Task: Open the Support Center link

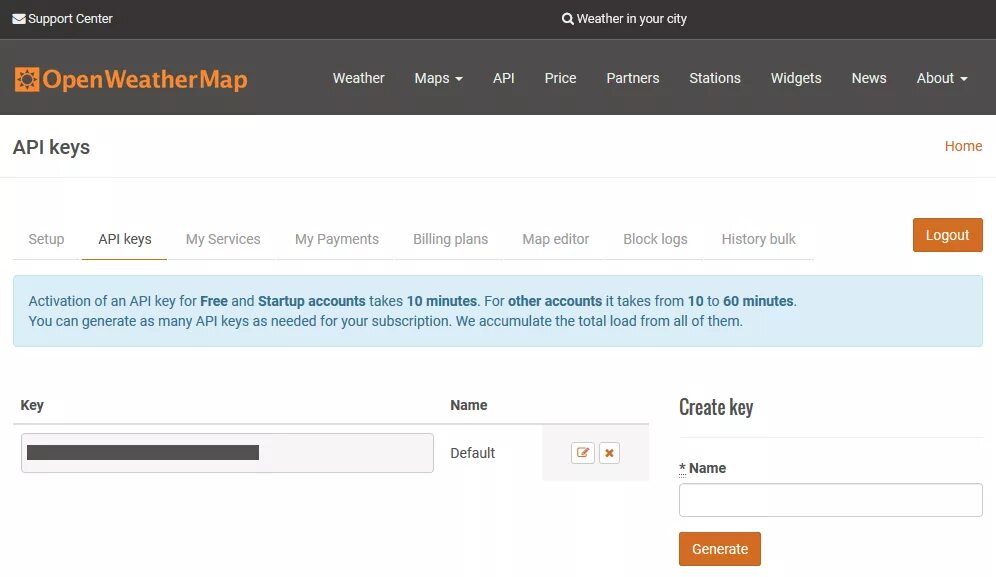Action: (x=70, y=19)
